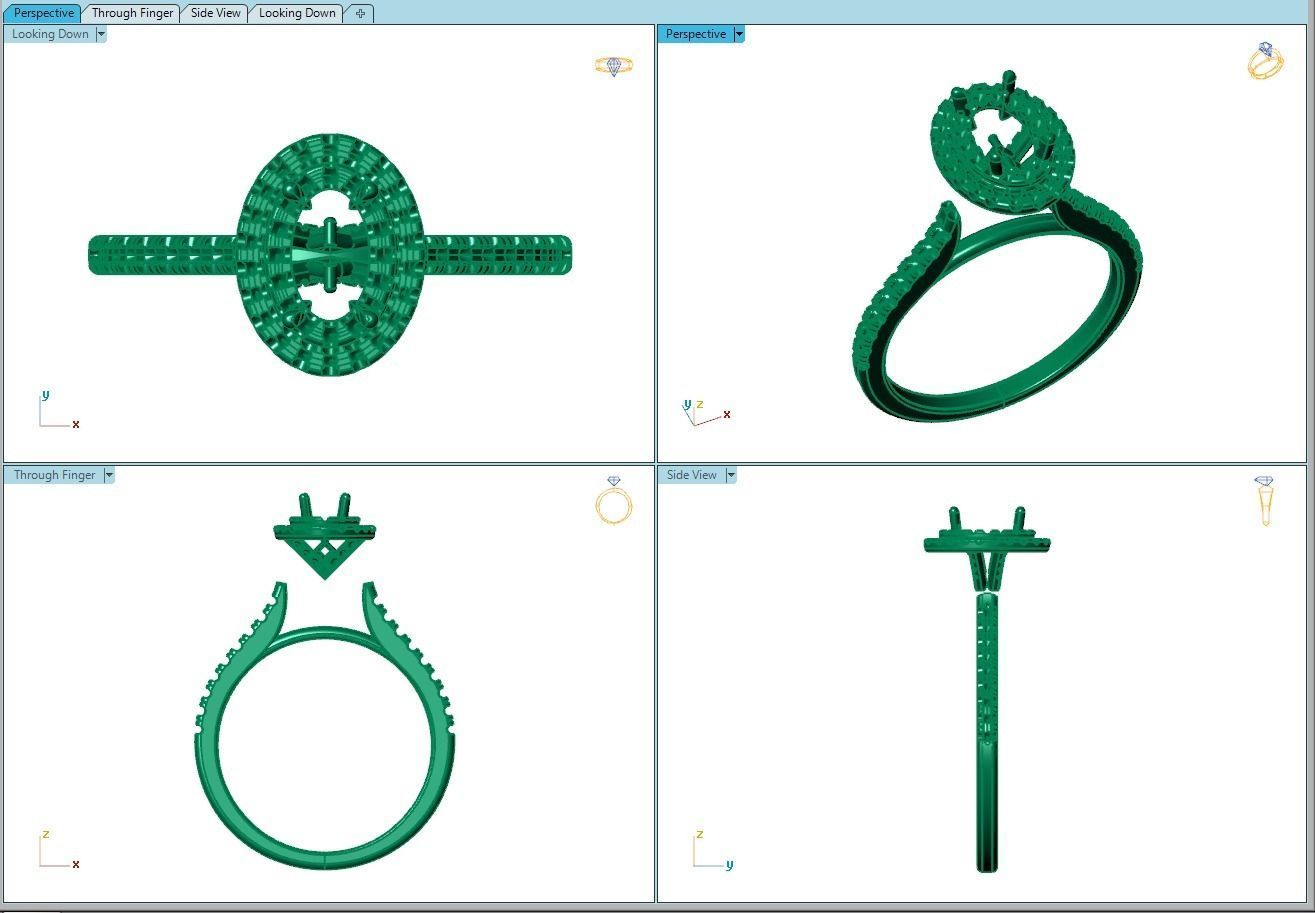Click the side ring icon in Side View
Viewport: 1315px width, 913px height.
(x=1264, y=500)
